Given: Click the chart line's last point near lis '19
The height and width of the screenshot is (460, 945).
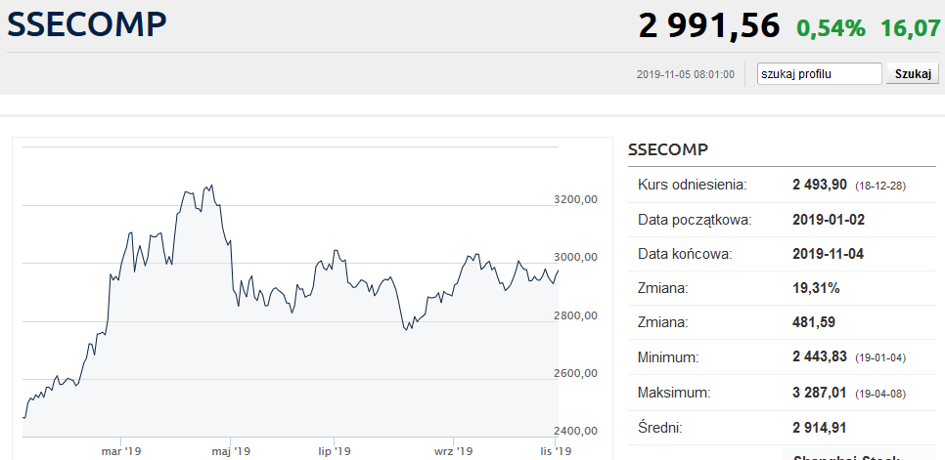Looking at the screenshot, I should click(x=557, y=270).
